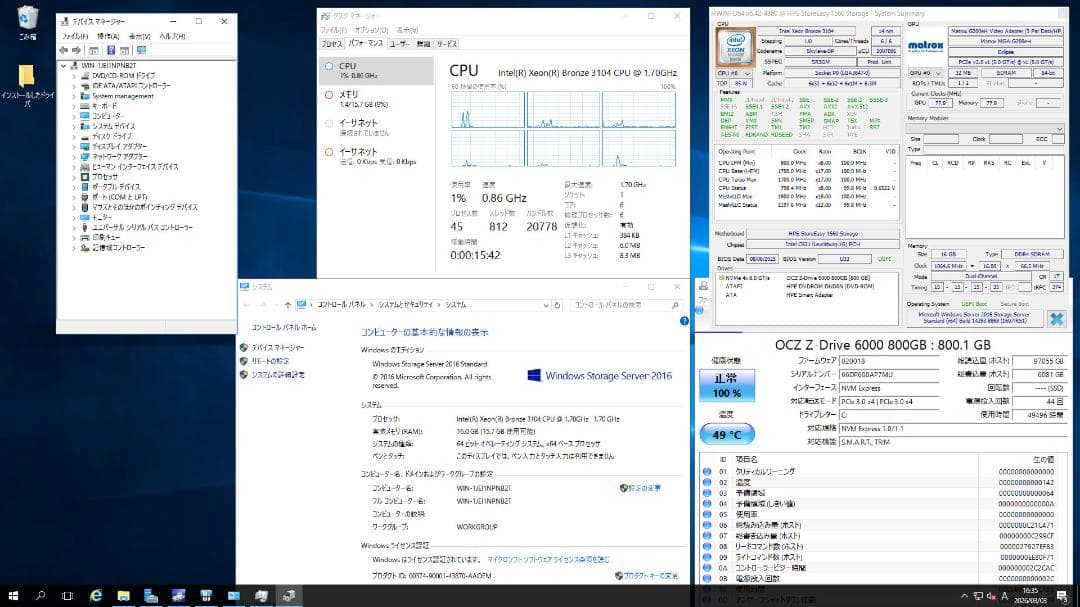1080x607 pixels.
Task: Open the Windows Start button
Action: click(13, 595)
